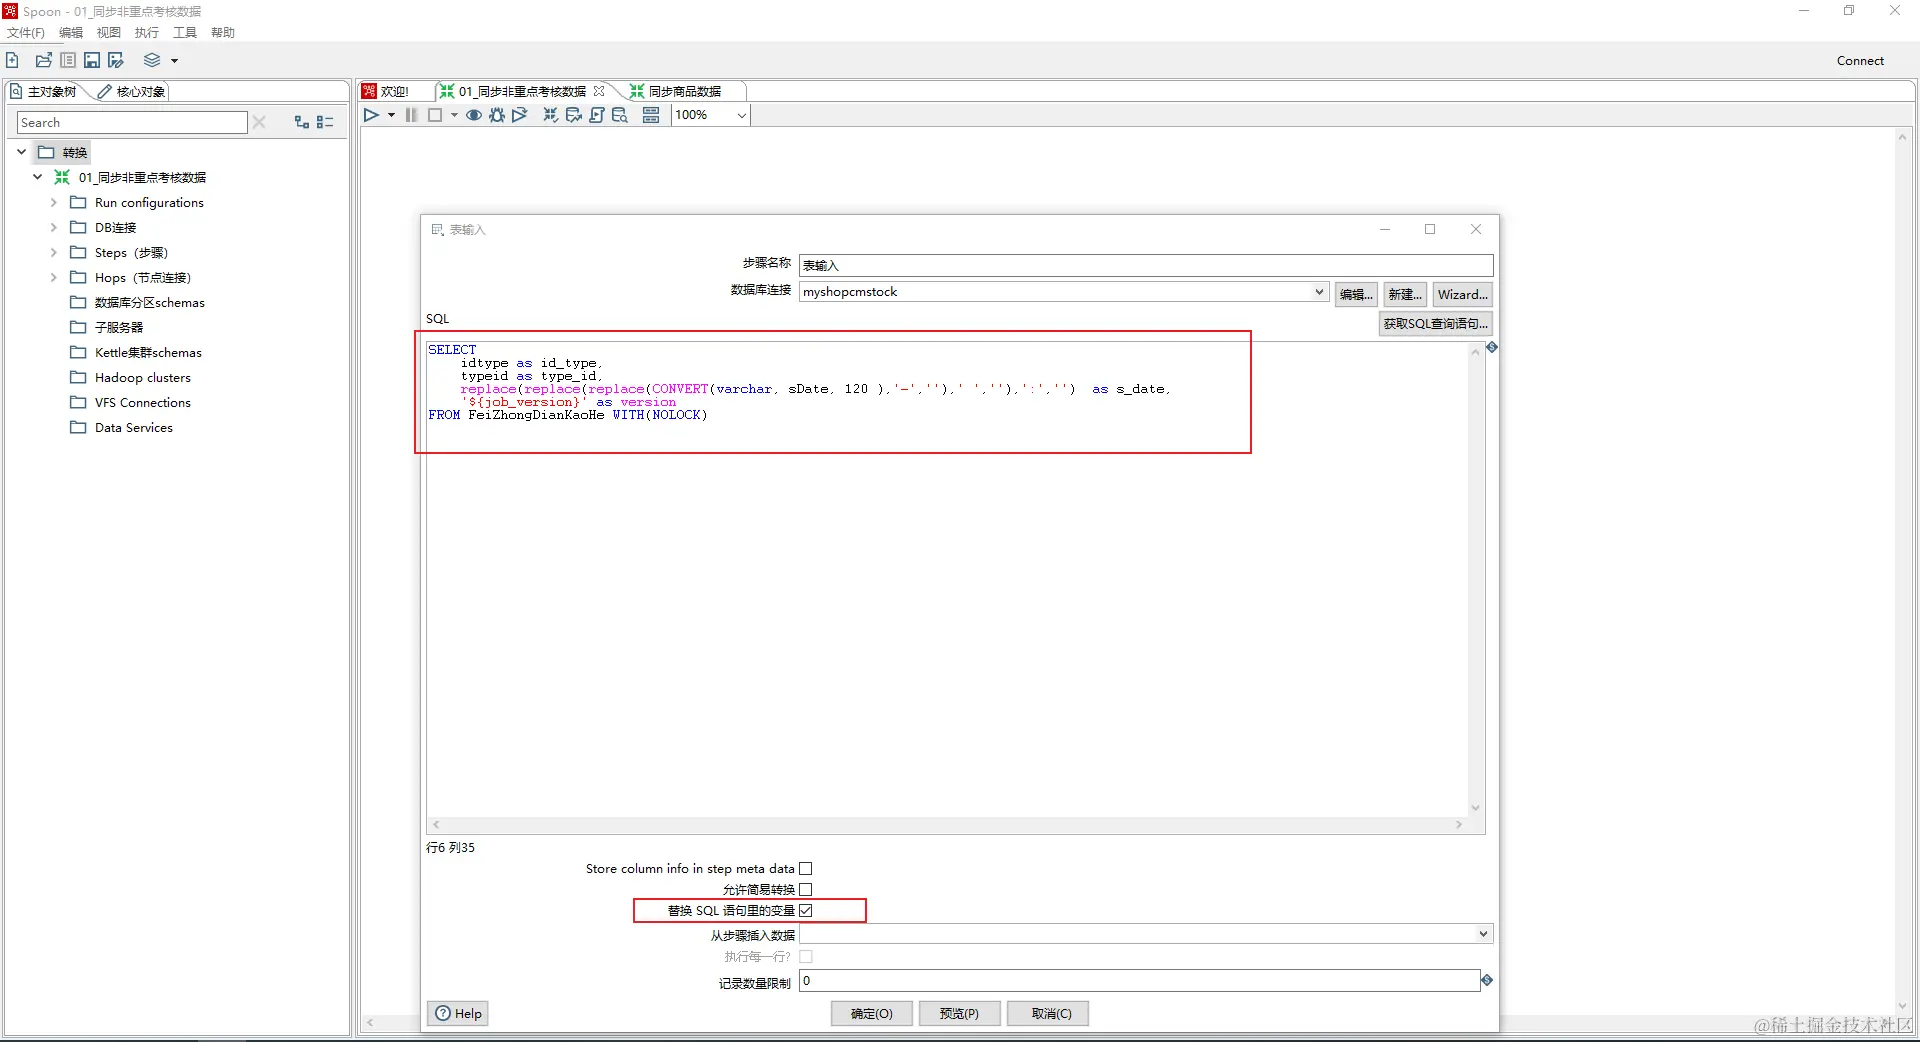Viewport: 1920px width, 1042px height.
Task: Collapse the 转换 tree node
Action: click(22, 152)
